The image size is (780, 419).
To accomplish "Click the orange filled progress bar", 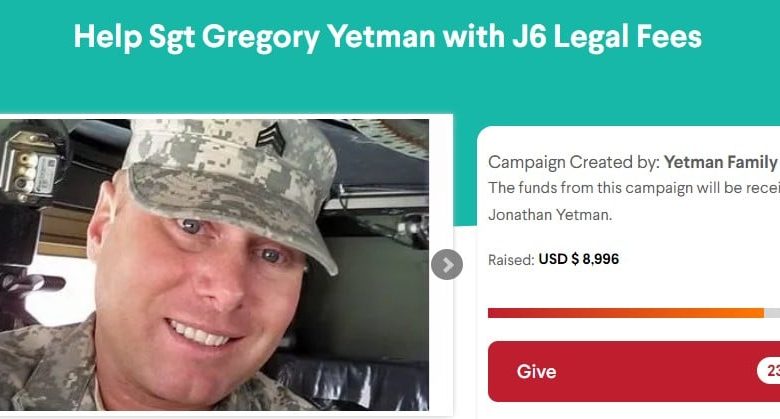I will [626, 313].
